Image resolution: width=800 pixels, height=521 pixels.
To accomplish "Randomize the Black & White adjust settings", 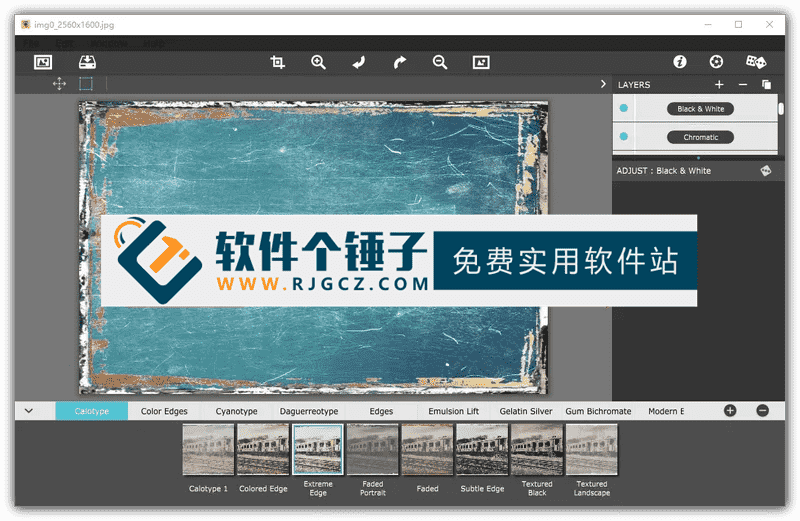I will [x=766, y=170].
